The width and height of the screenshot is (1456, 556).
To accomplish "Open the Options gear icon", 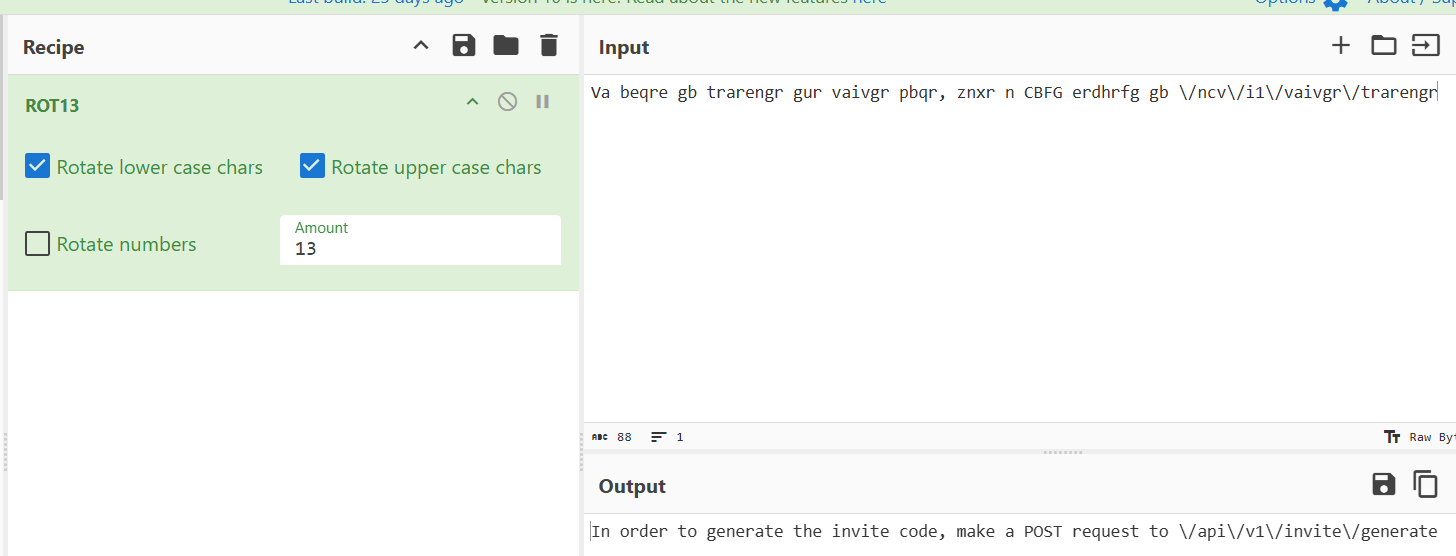I will click(x=1336, y=3).
